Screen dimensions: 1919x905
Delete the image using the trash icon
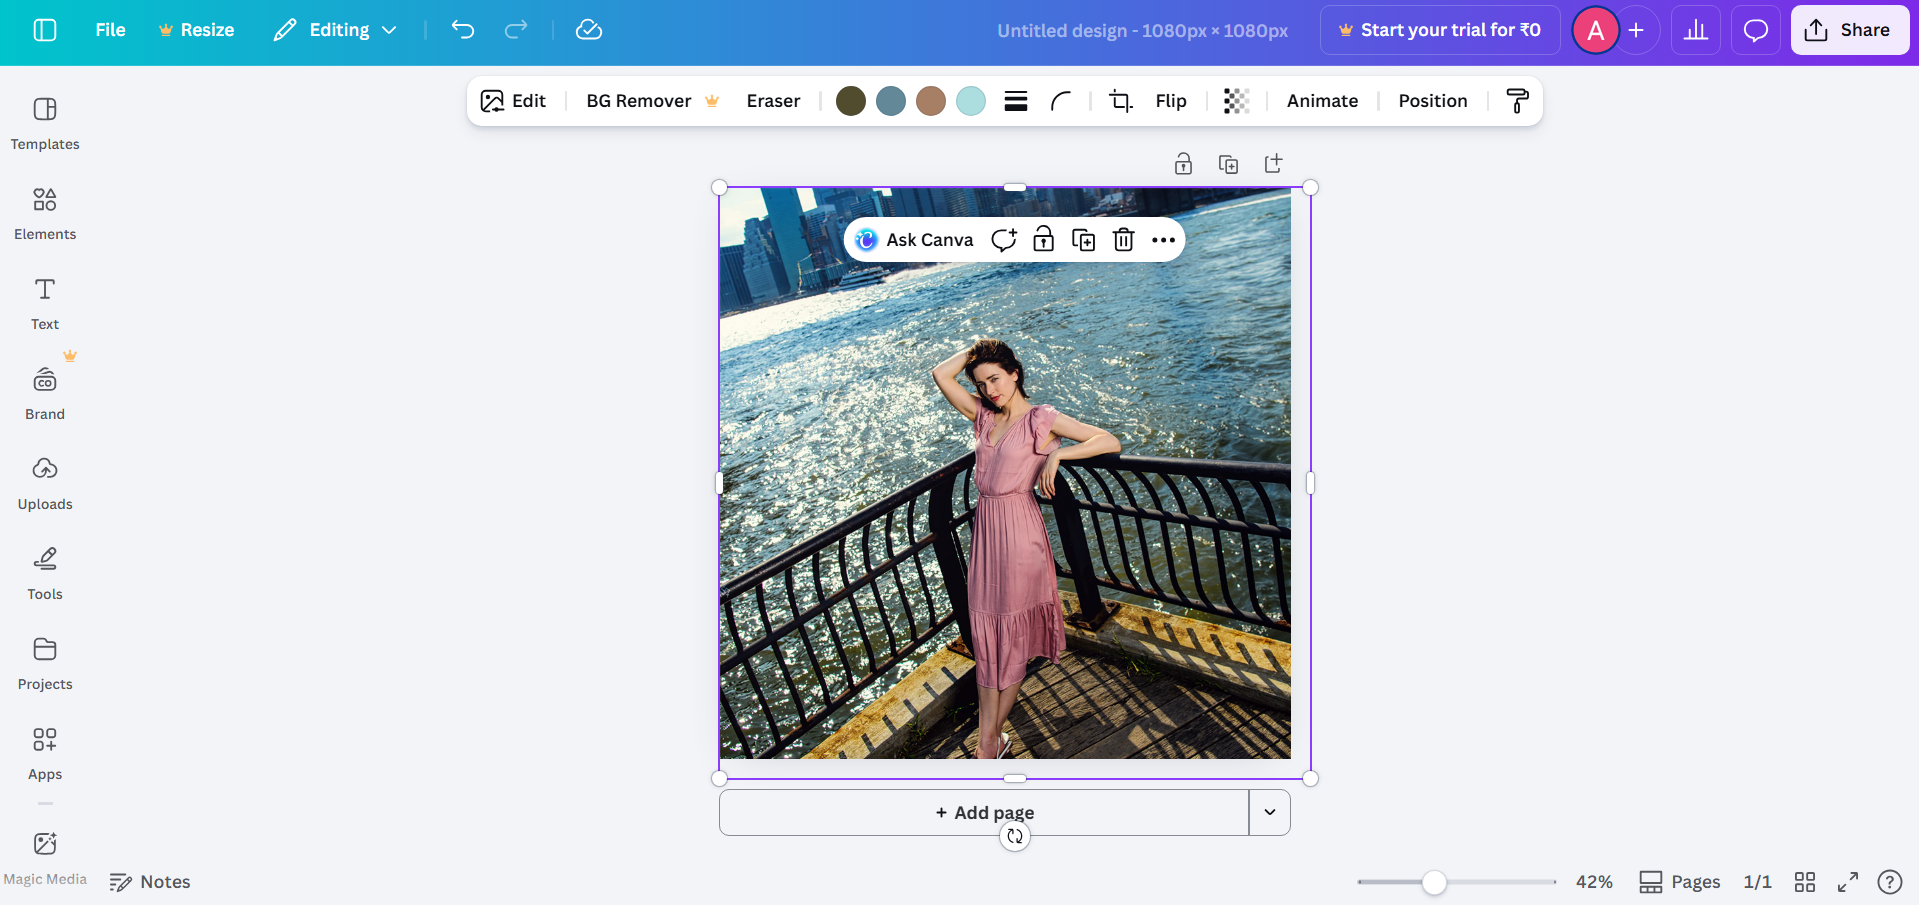coord(1123,239)
